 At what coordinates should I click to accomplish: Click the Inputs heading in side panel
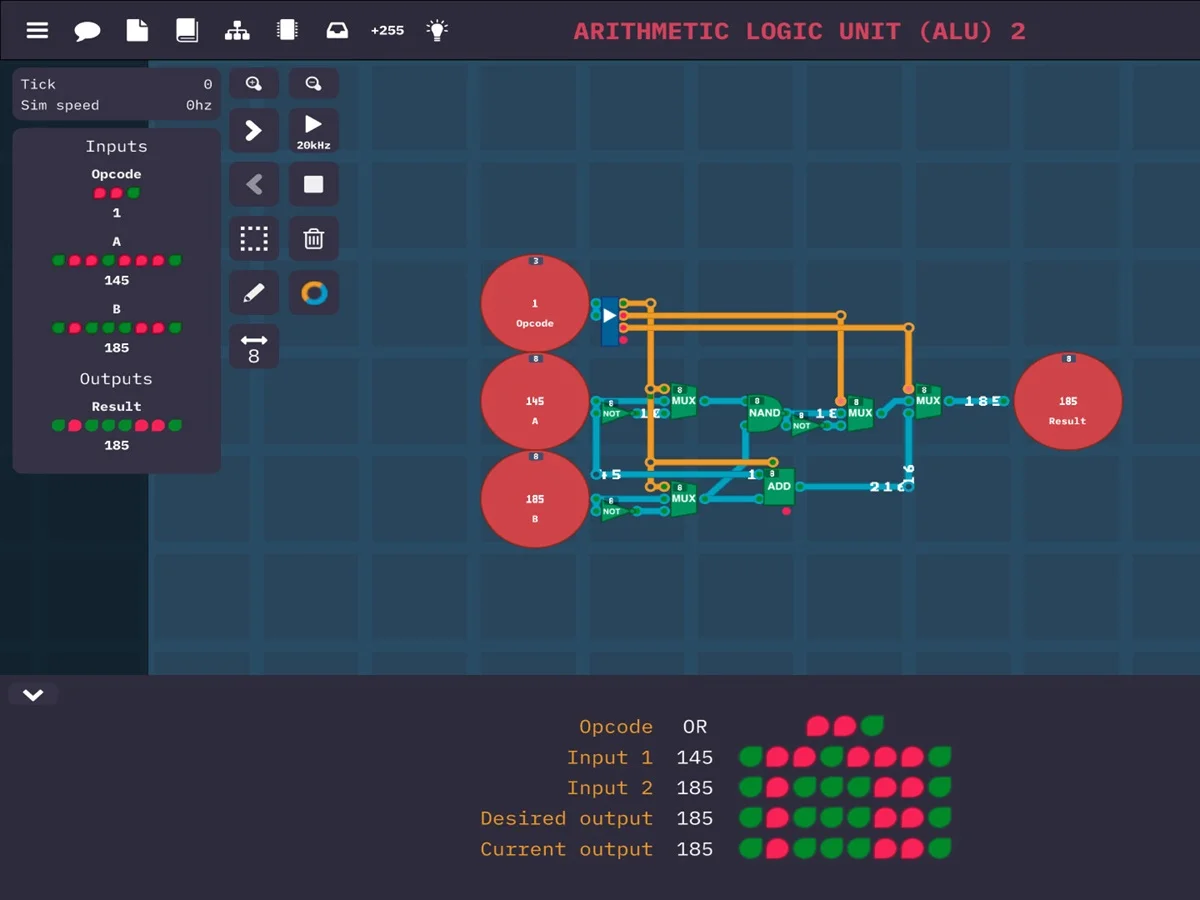click(x=116, y=146)
